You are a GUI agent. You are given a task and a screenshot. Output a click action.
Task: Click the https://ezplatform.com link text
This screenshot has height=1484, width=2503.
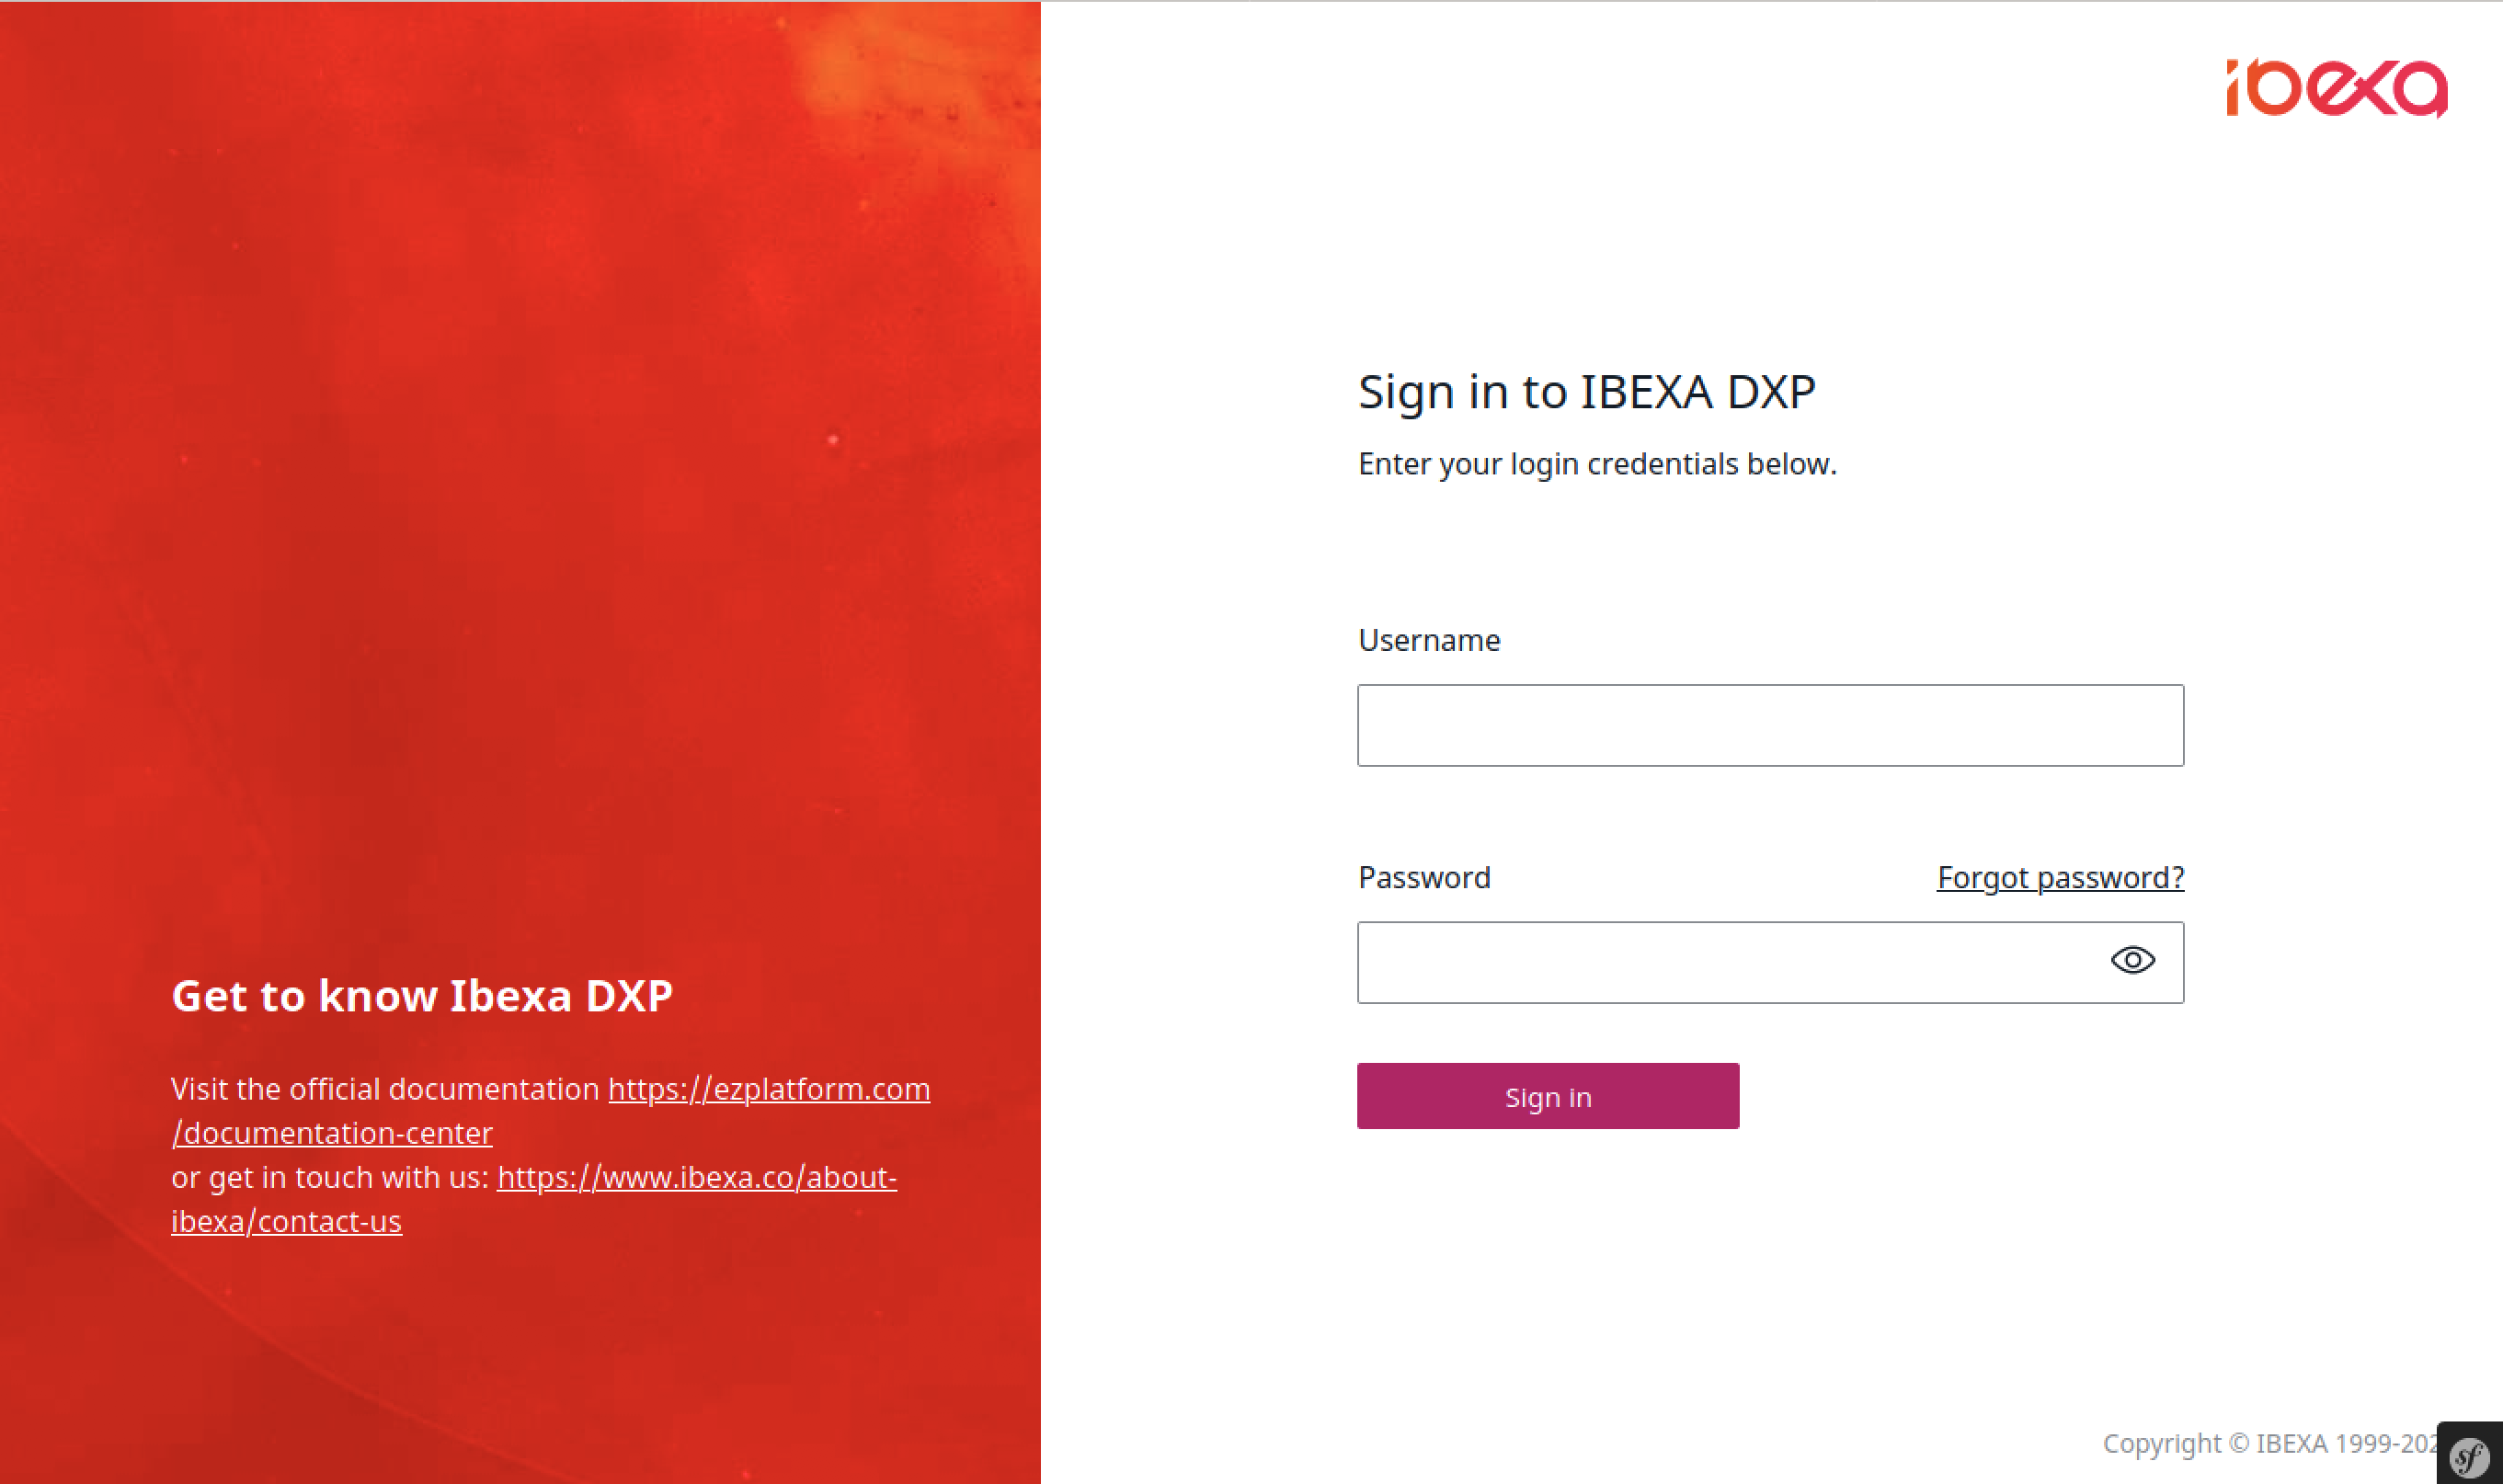click(769, 1088)
